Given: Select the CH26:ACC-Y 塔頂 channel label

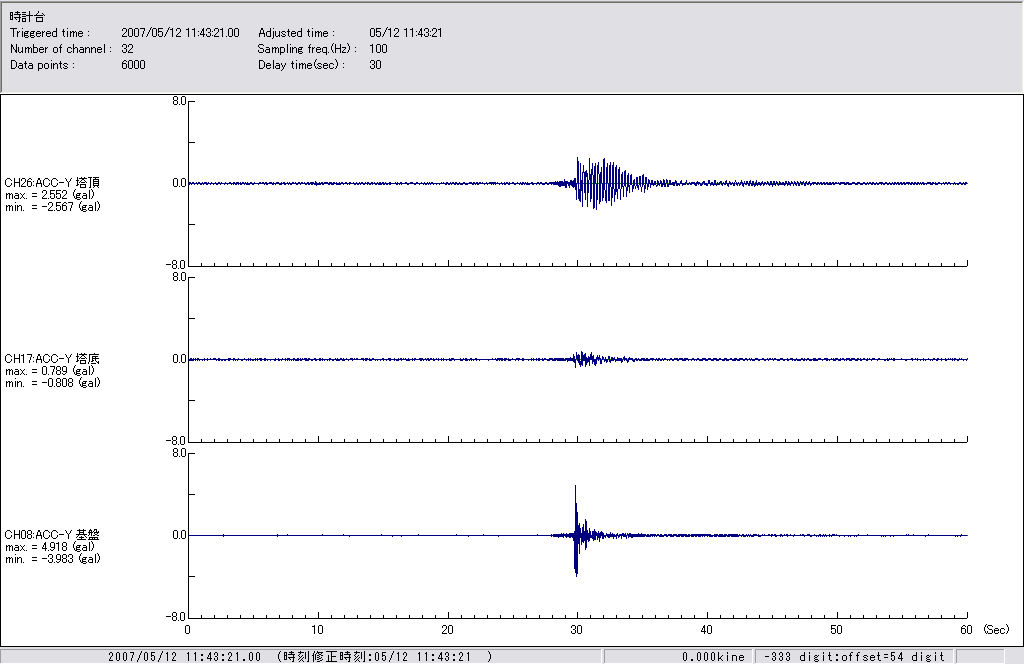Looking at the screenshot, I should pyautogui.click(x=52, y=182).
